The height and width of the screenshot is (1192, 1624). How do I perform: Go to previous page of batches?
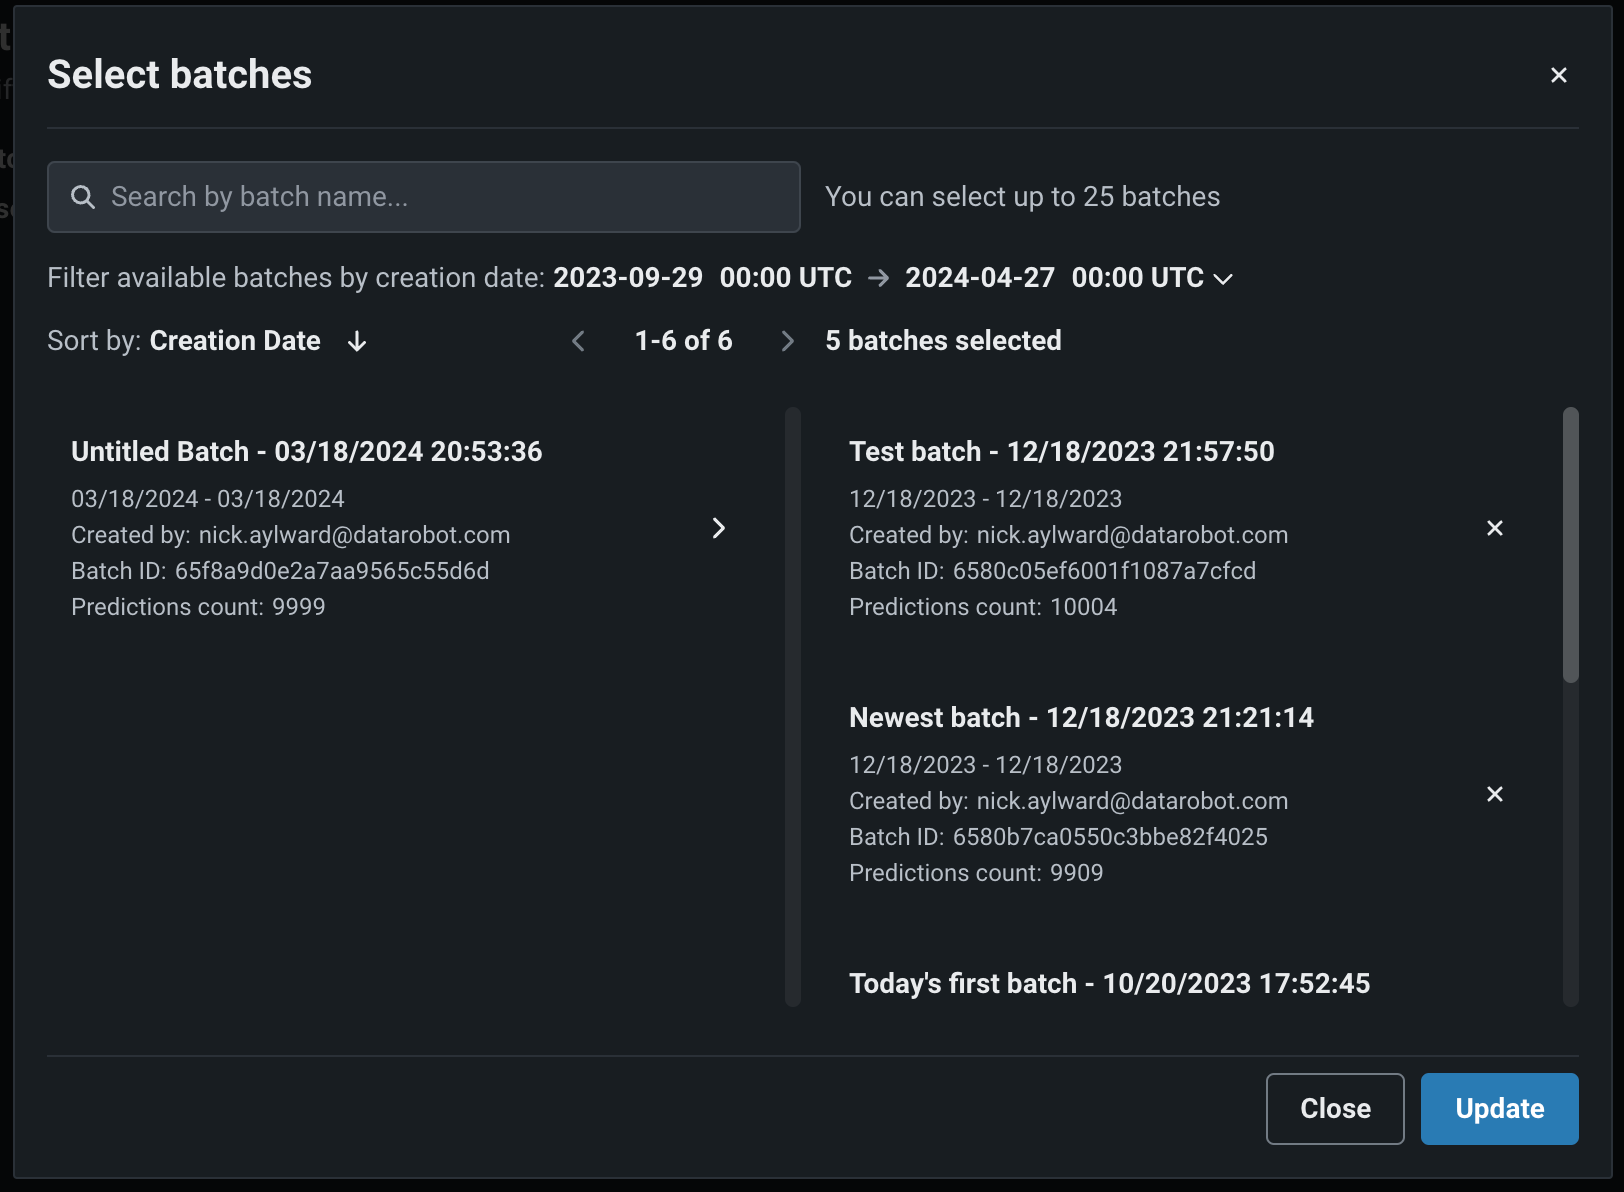(x=578, y=341)
